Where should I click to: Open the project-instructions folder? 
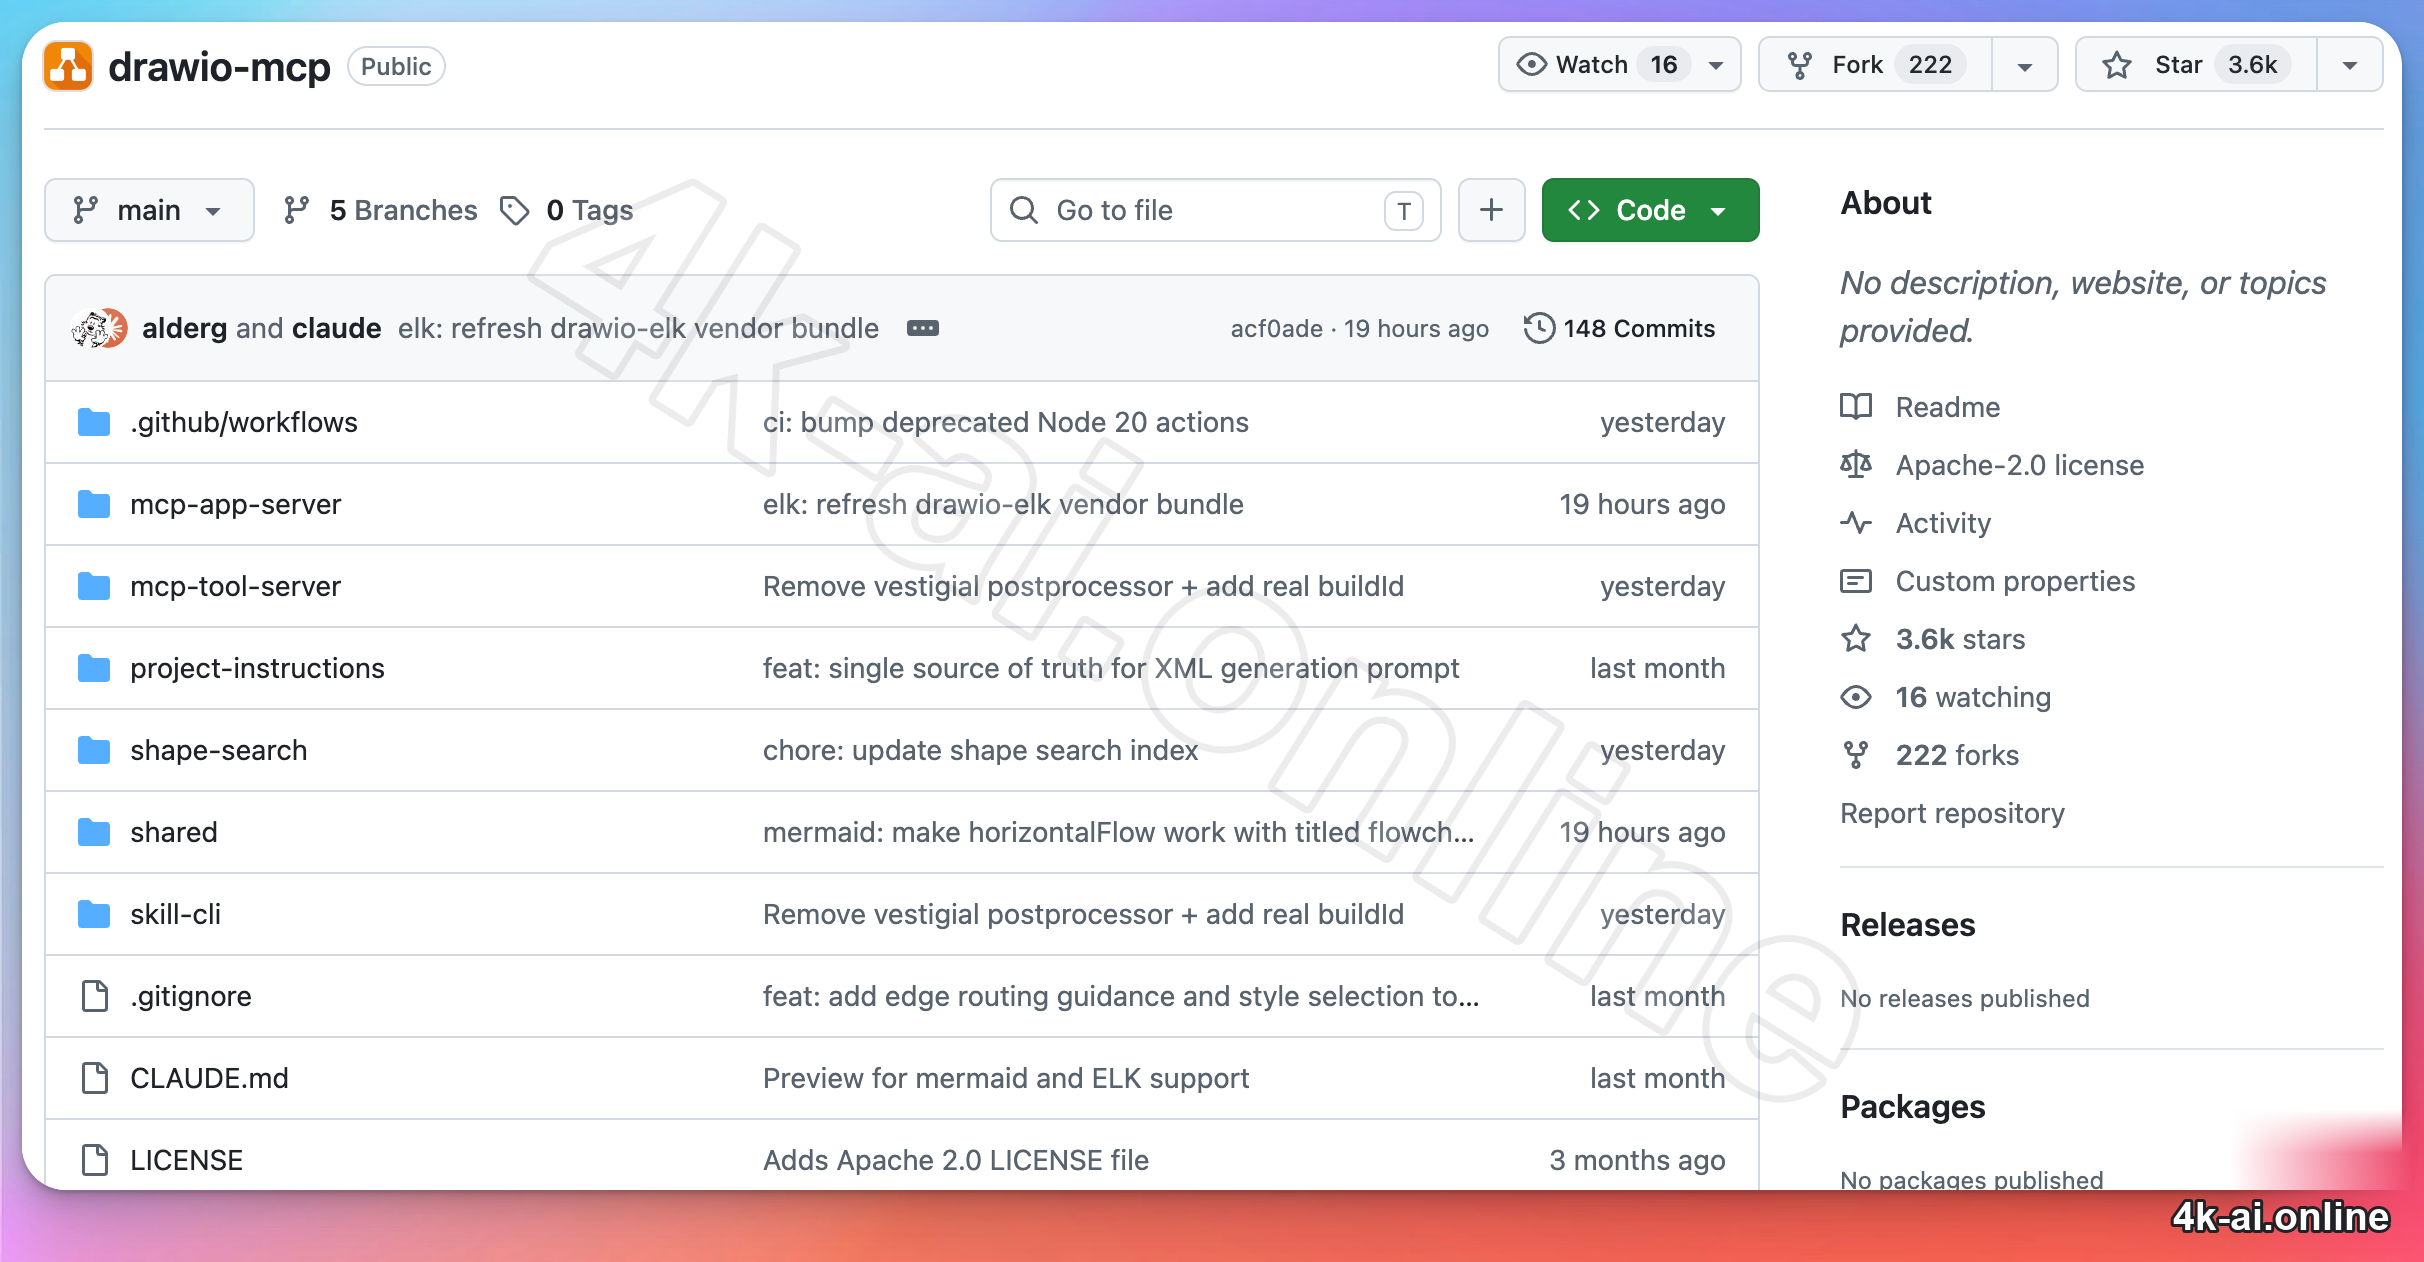pyautogui.click(x=257, y=668)
